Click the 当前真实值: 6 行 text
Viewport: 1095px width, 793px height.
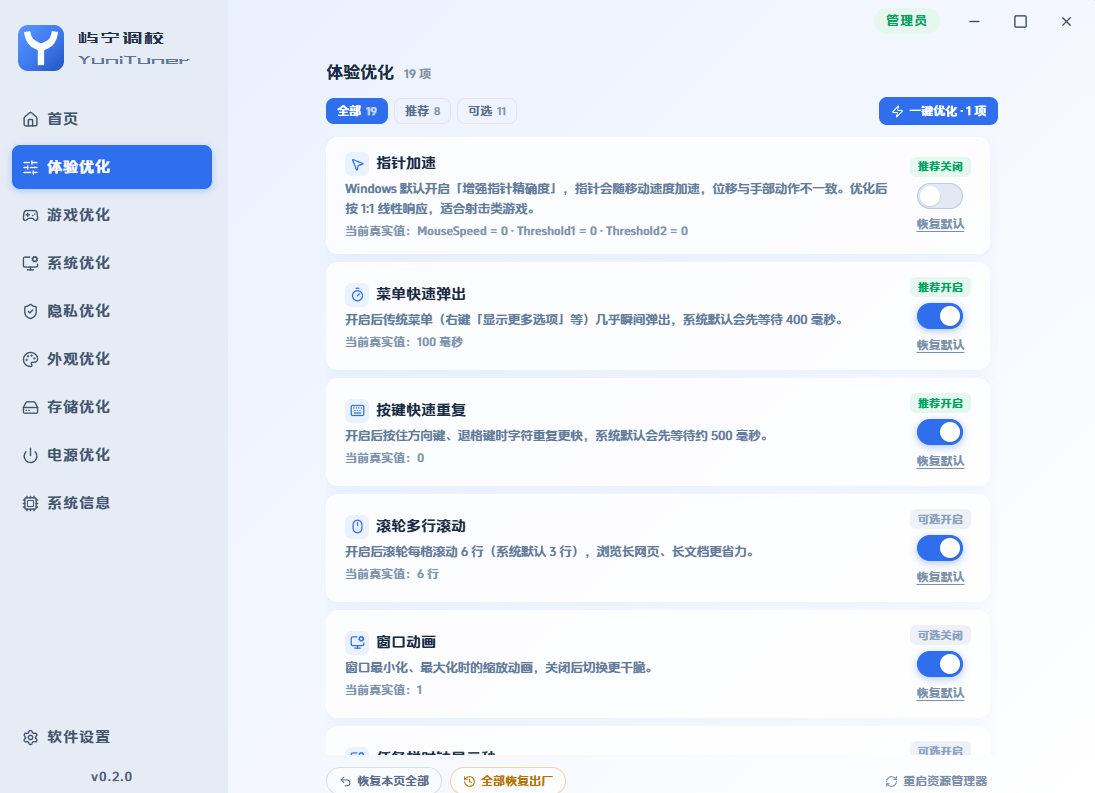tap(392, 574)
